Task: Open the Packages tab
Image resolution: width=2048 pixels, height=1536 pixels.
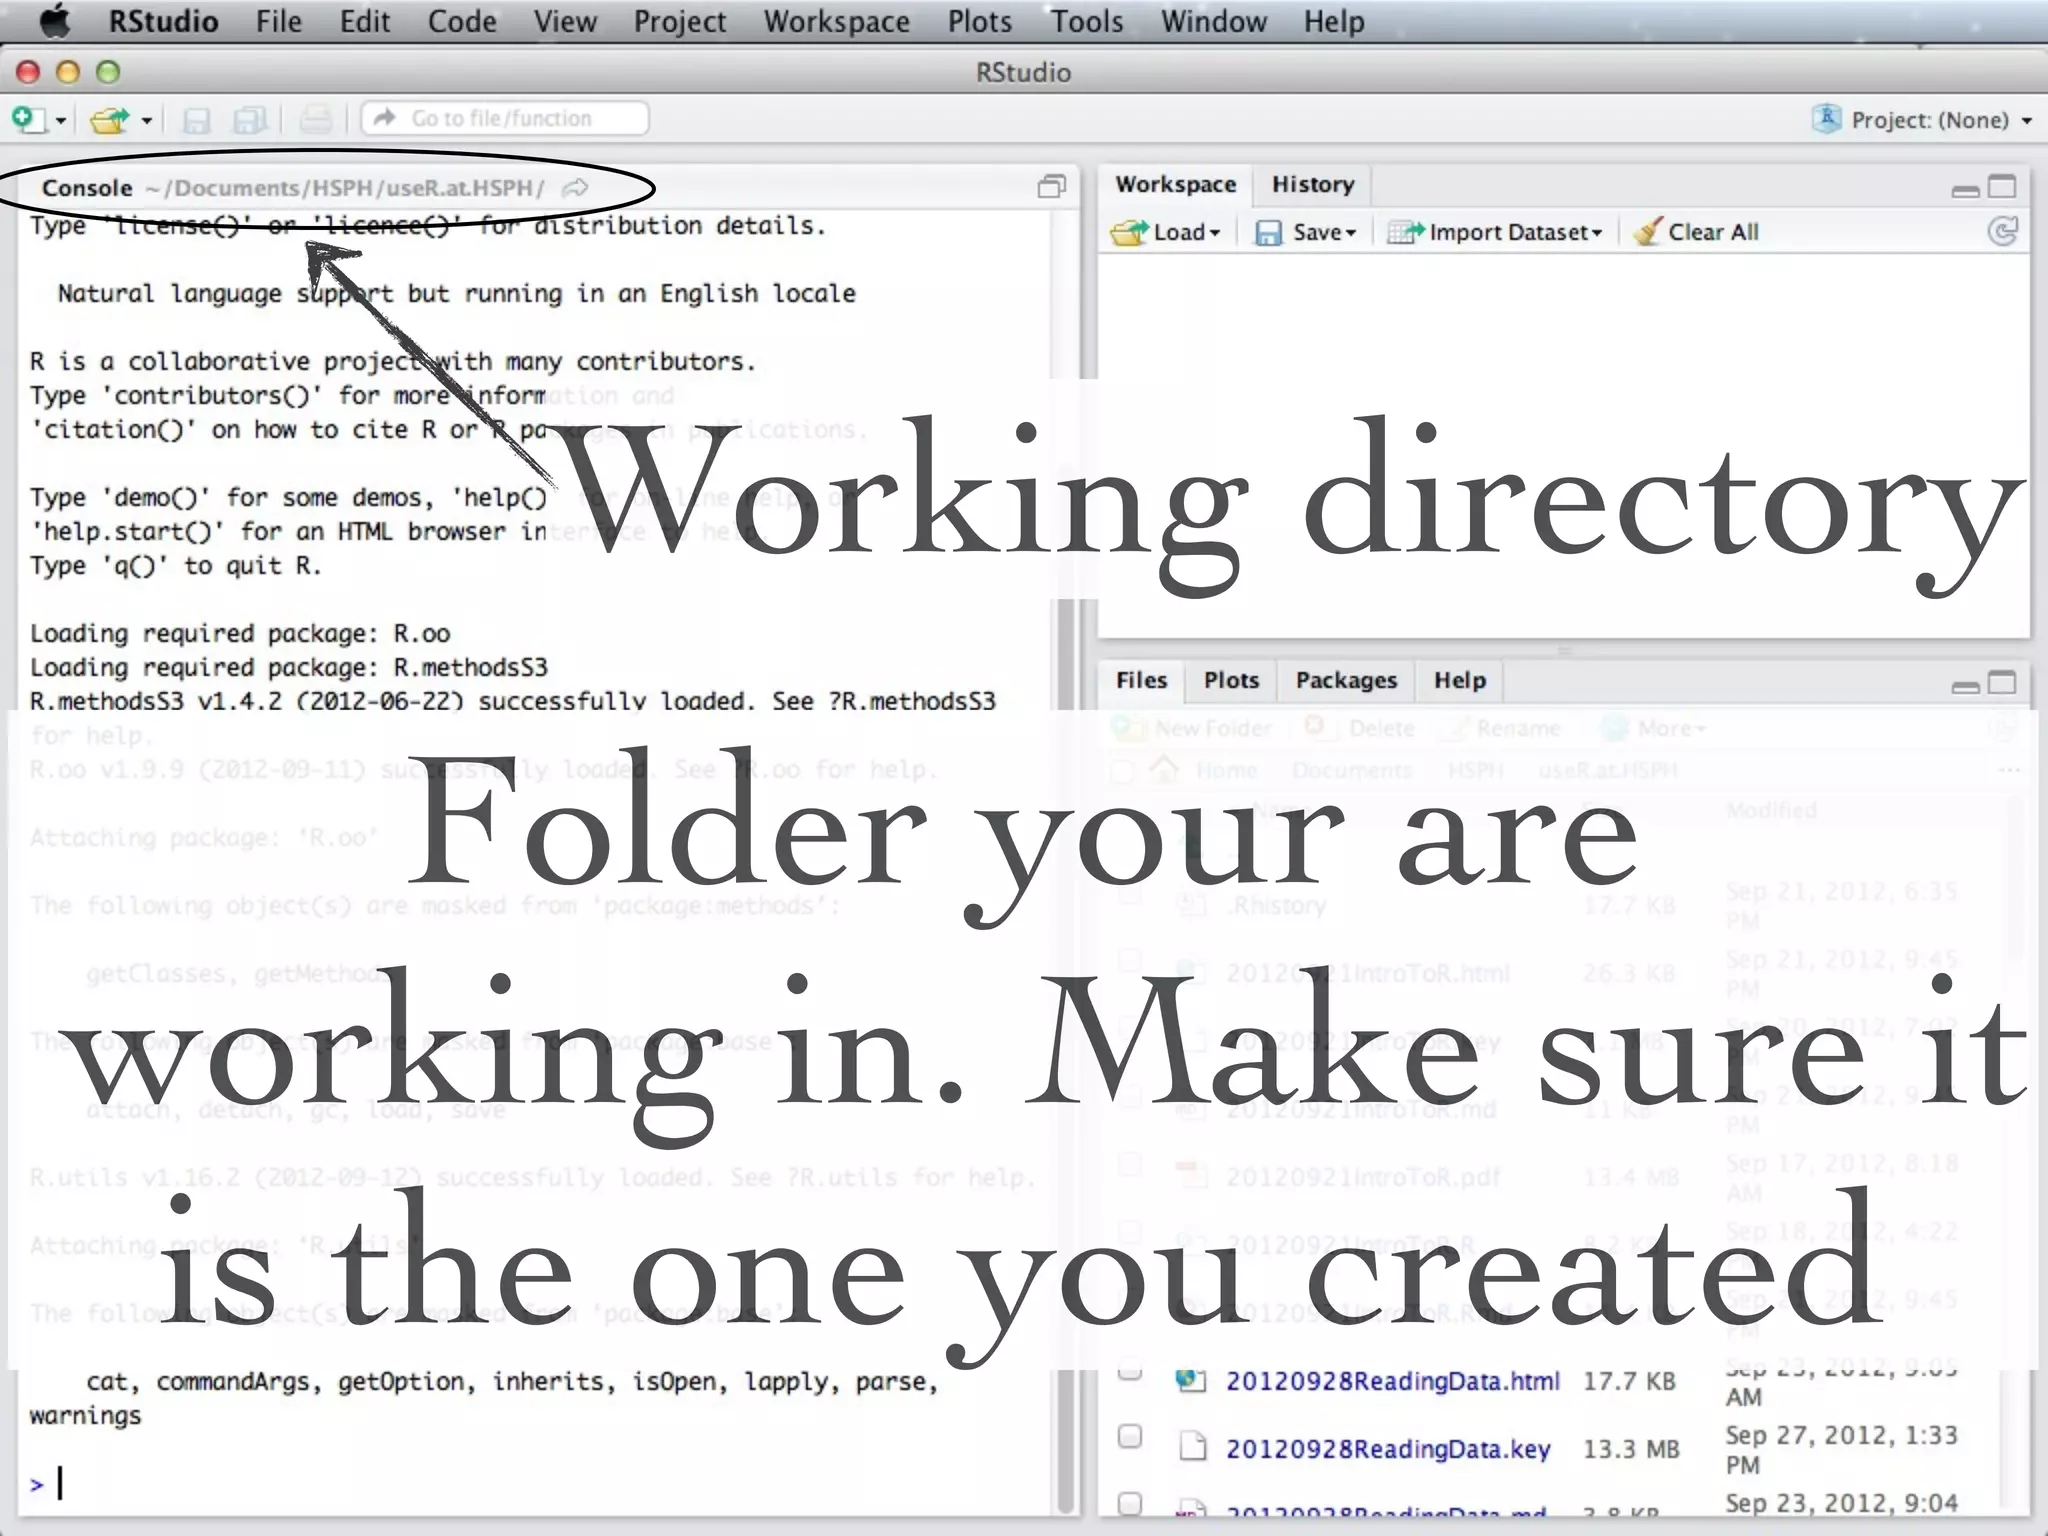Action: point(1345,680)
